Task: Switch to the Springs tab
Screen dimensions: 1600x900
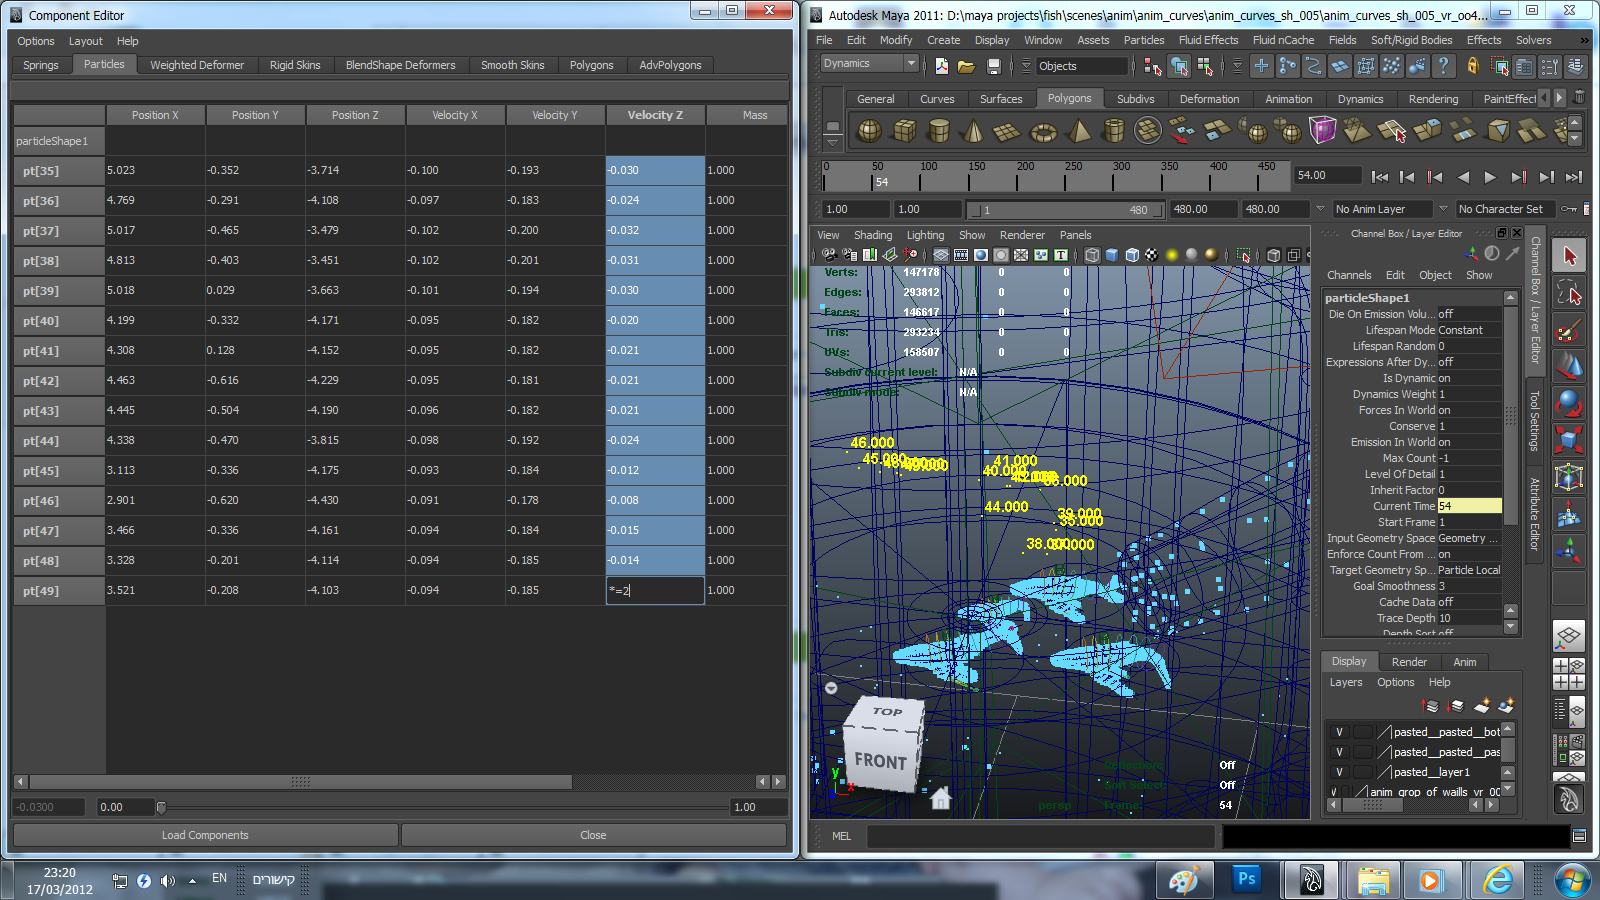Action: coord(41,65)
